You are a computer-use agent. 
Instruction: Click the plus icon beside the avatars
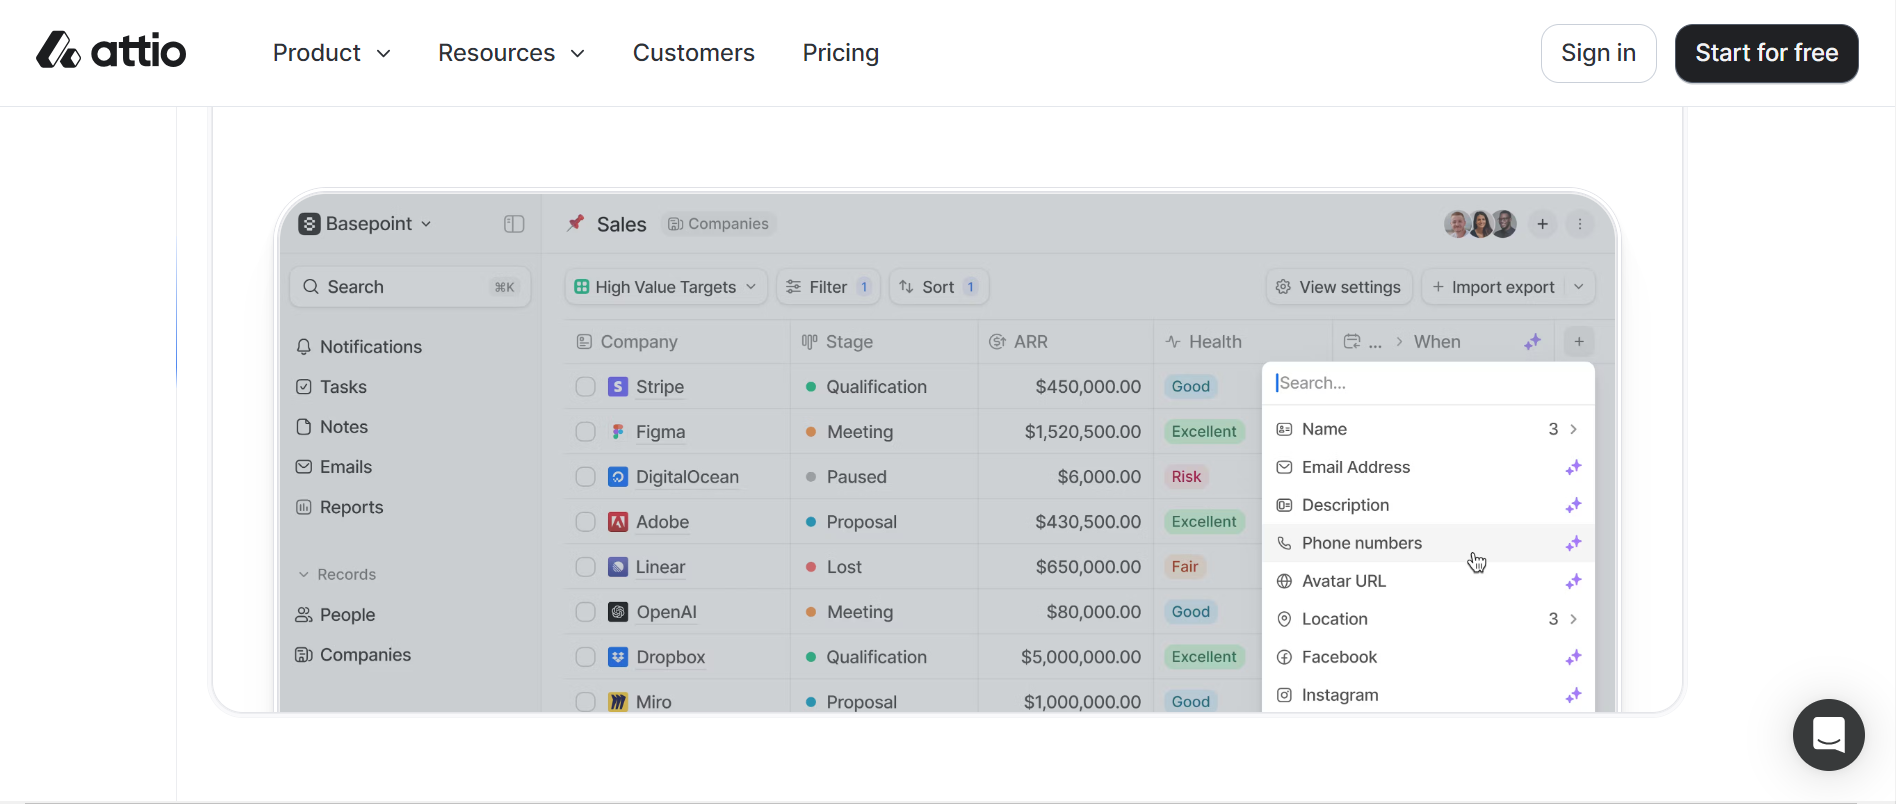(1543, 224)
